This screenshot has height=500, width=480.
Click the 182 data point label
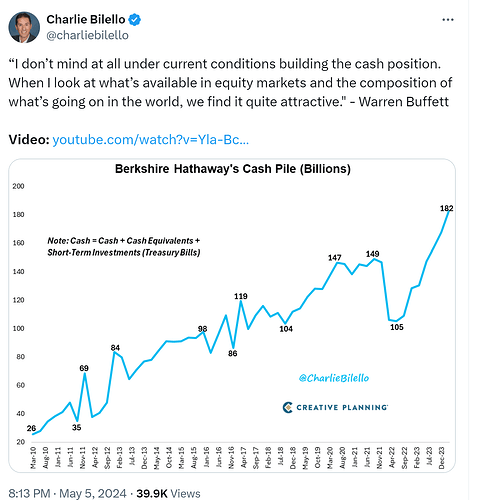[x=447, y=208]
